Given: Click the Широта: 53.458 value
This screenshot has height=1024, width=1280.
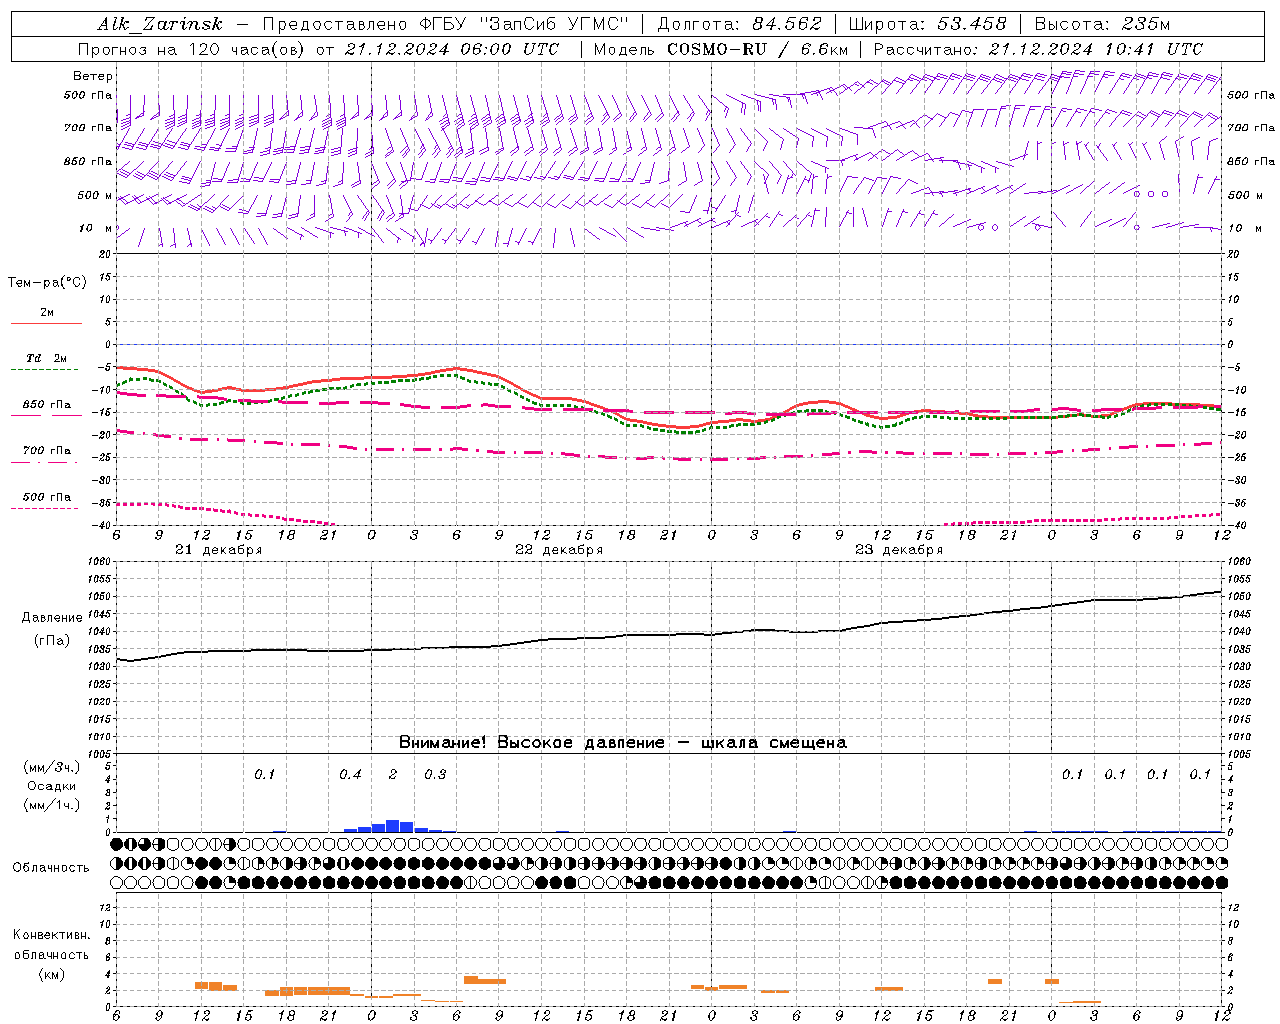Looking at the screenshot, I should pos(927,24).
